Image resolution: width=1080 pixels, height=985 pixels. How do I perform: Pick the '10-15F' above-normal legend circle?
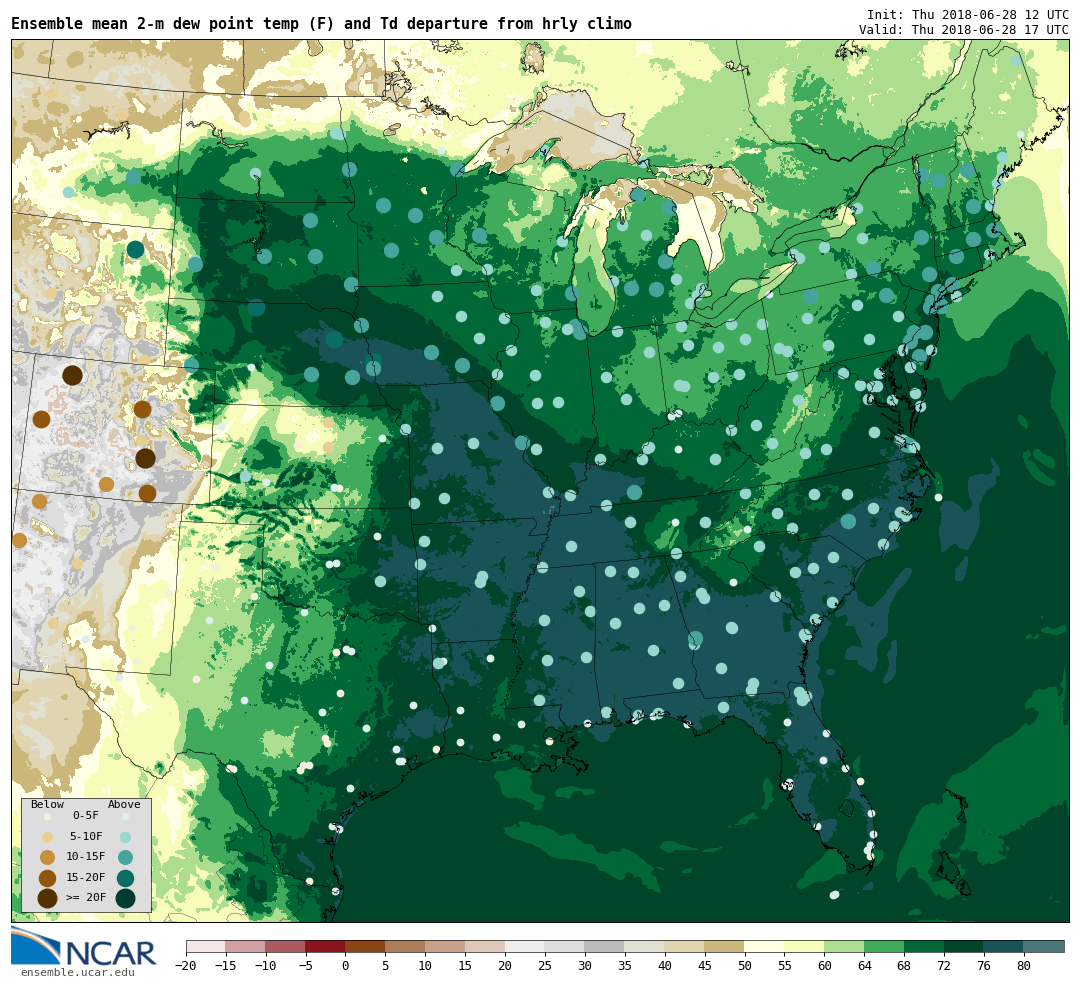click(x=125, y=857)
